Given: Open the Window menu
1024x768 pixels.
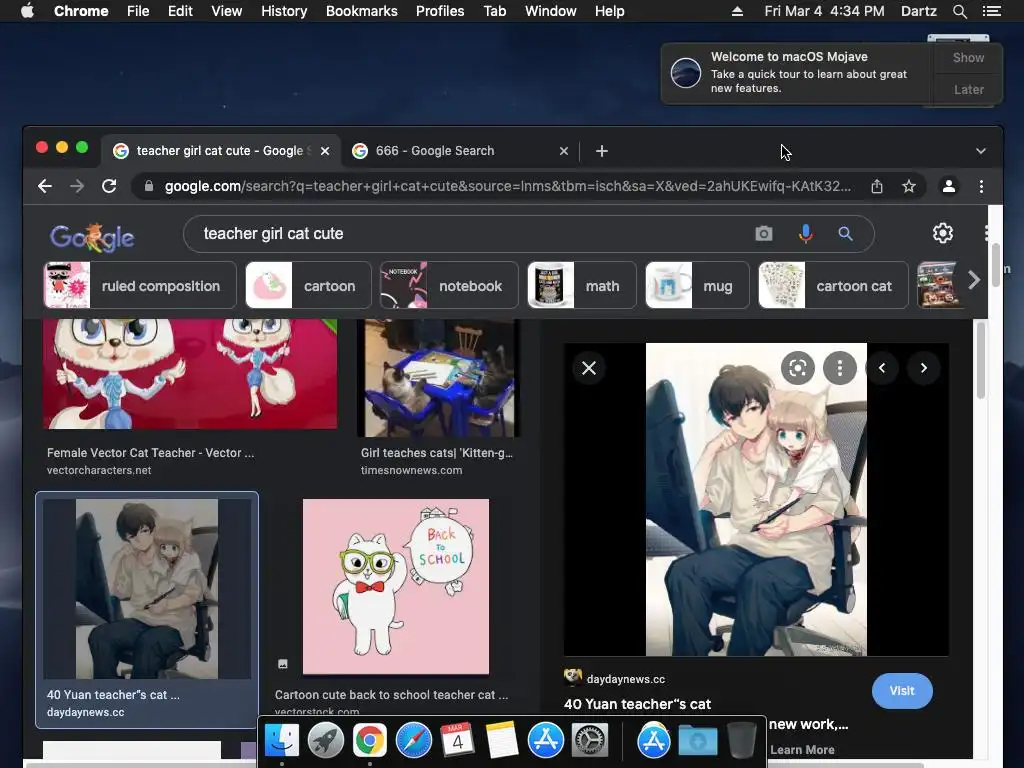Looking at the screenshot, I should [551, 11].
